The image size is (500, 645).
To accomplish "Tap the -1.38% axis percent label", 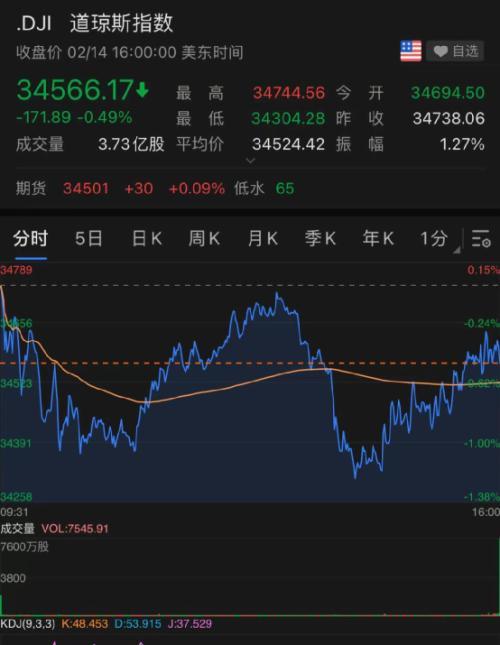I will pyautogui.click(x=482, y=497).
